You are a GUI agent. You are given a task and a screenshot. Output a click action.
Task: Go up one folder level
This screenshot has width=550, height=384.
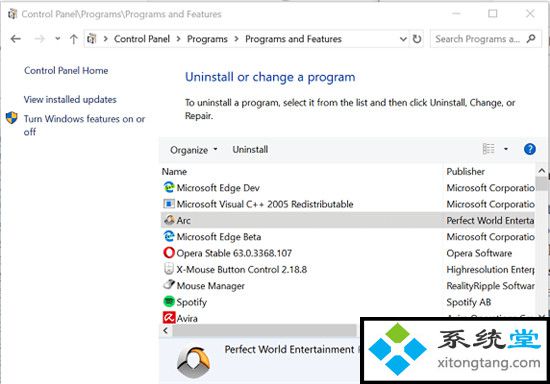point(74,39)
